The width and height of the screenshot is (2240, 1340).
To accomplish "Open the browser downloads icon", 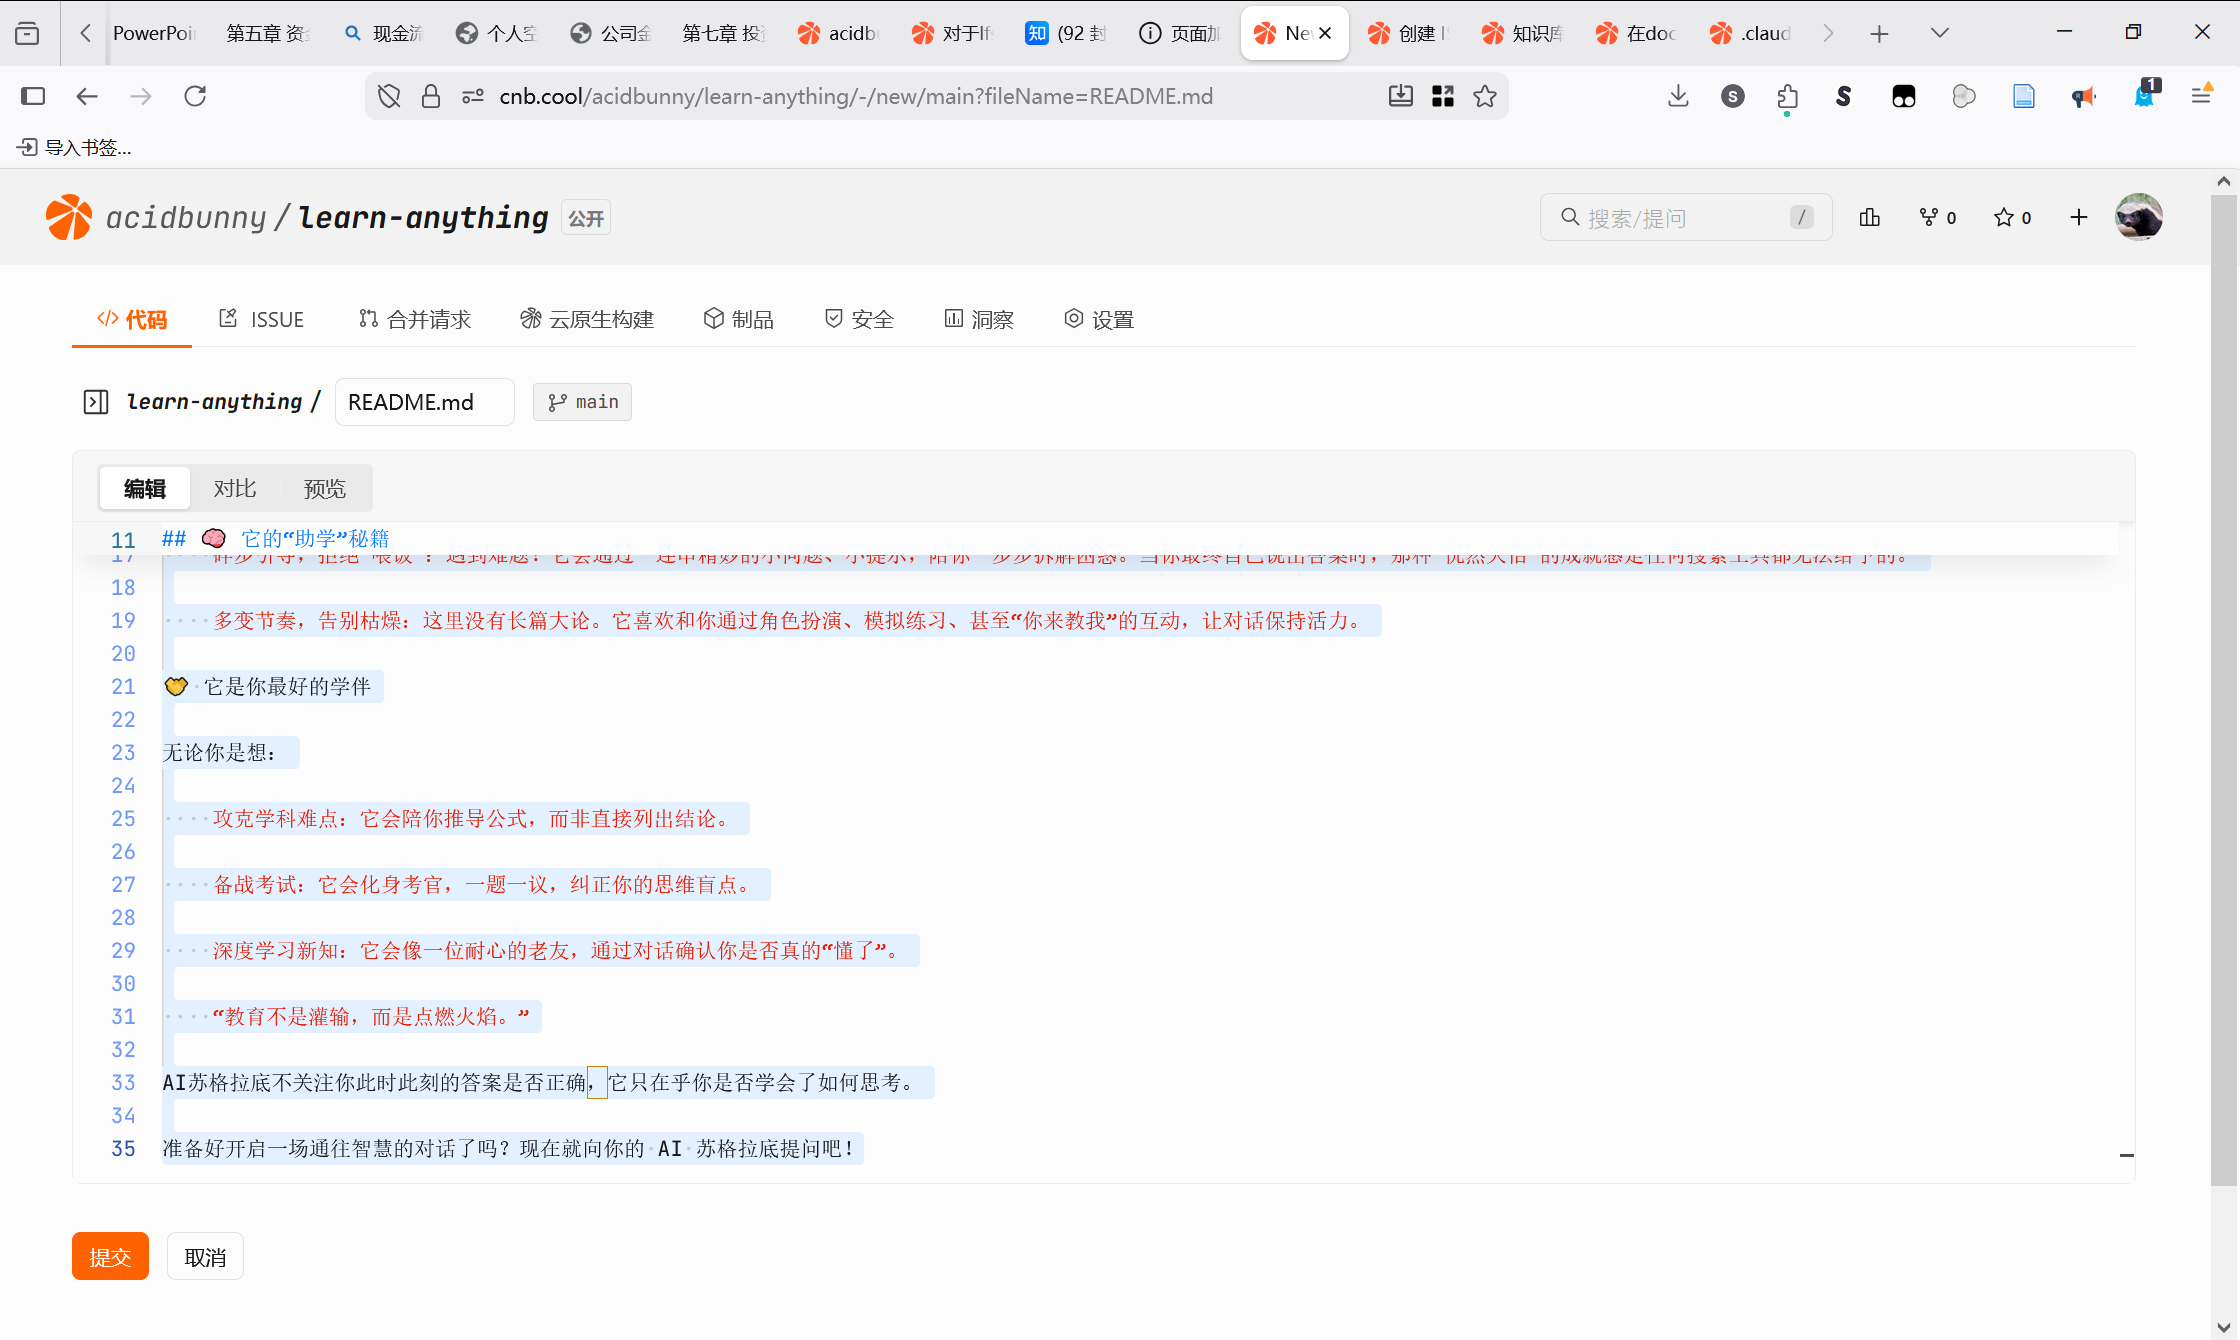I will 1677,96.
